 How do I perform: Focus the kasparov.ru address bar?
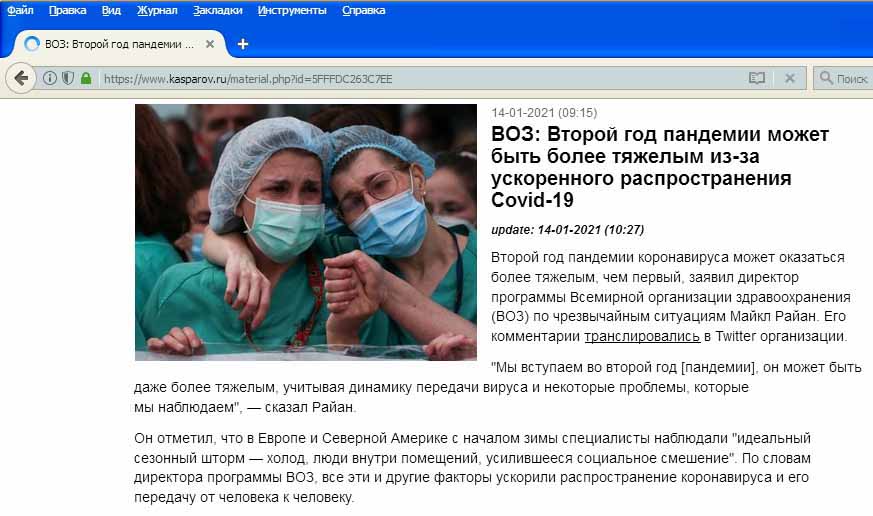pyautogui.click(x=420, y=79)
